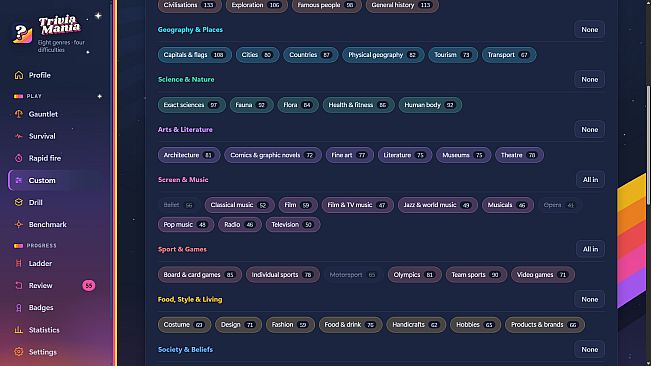Click None for Food, Style & Living

[x=590, y=299]
